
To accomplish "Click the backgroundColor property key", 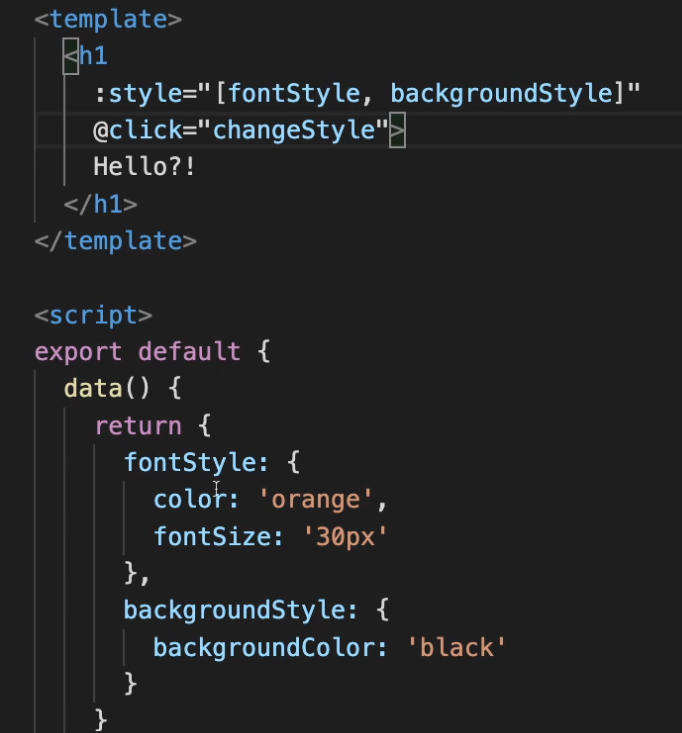I will [x=264, y=648].
